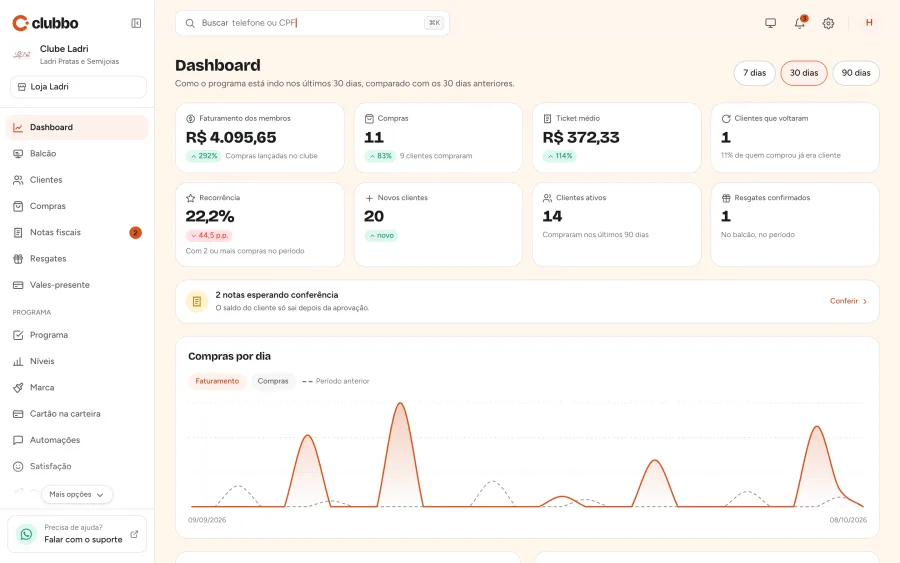Click the search magnifier icon
The height and width of the screenshot is (563, 900).
pos(190,23)
